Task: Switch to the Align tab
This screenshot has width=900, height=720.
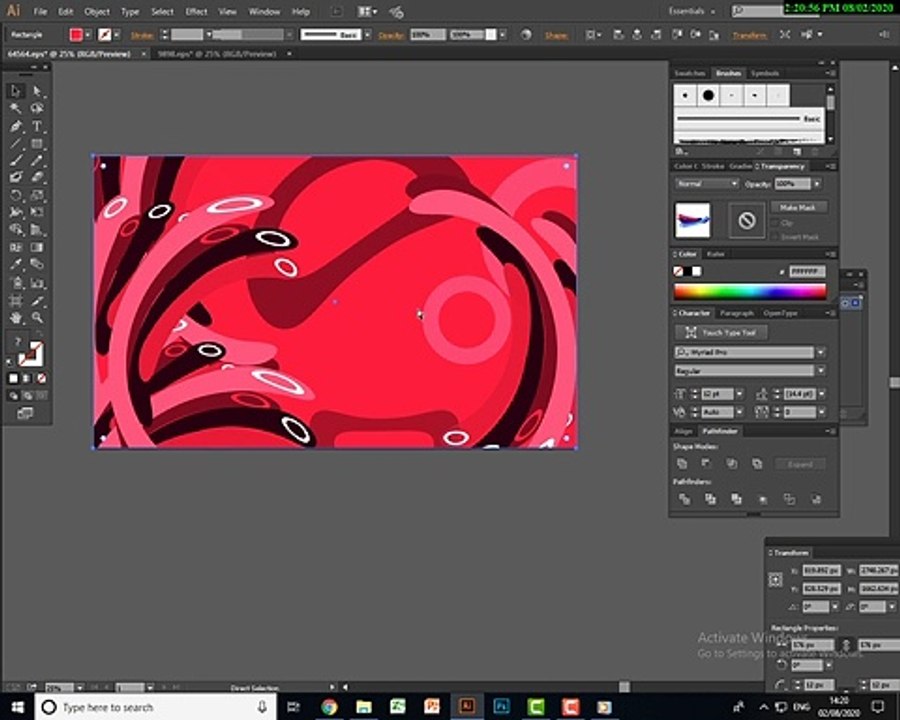Action: pos(683,431)
